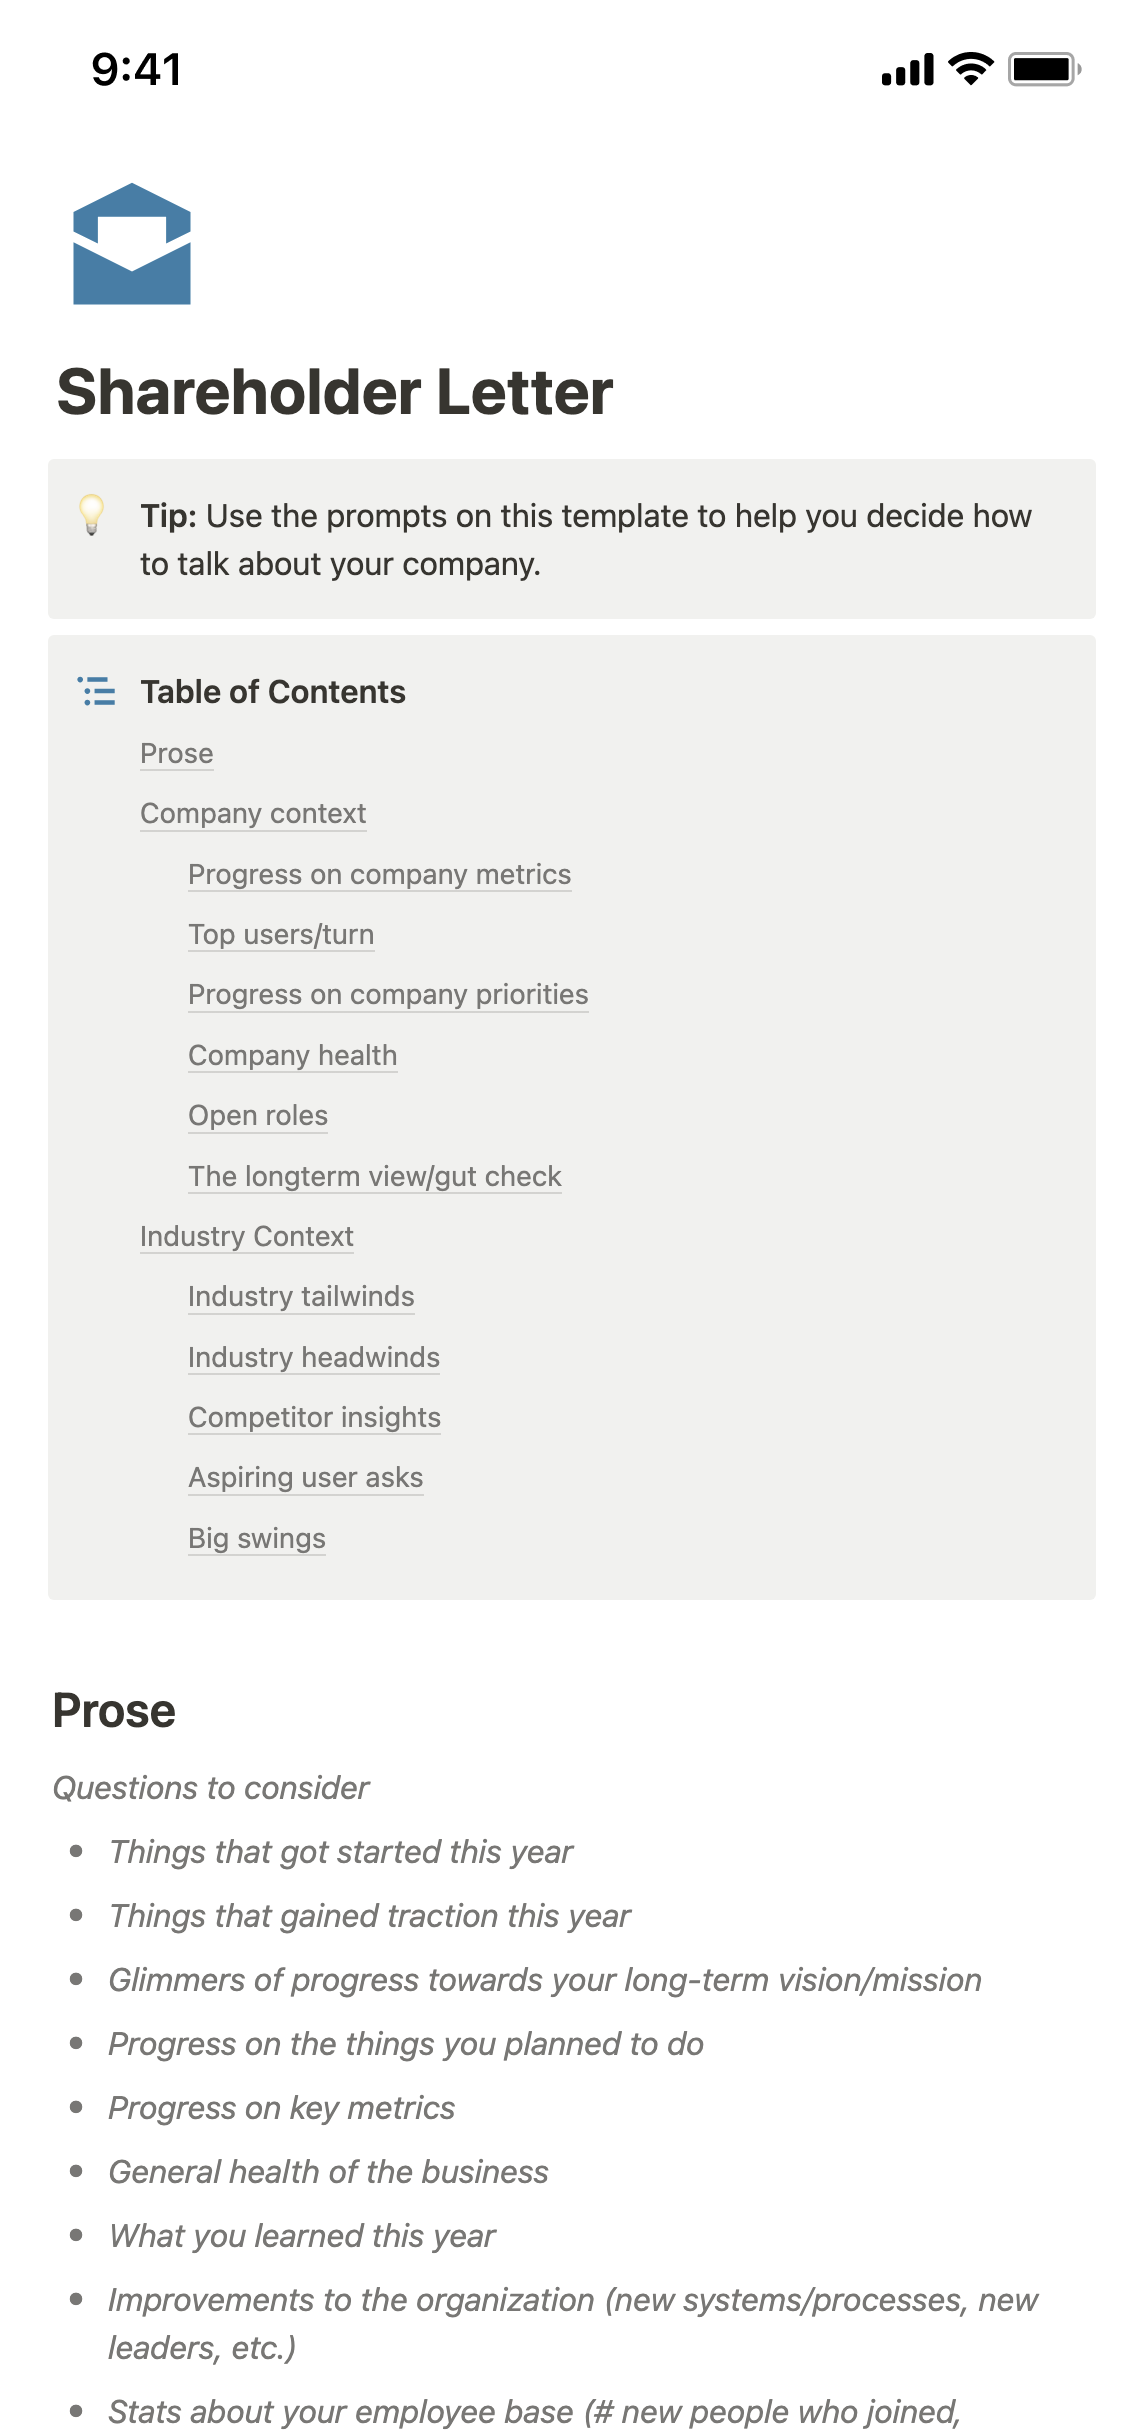1125x2436 pixels.
Task: Tap the Wi-Fi status icon
Action: [970, 69]
